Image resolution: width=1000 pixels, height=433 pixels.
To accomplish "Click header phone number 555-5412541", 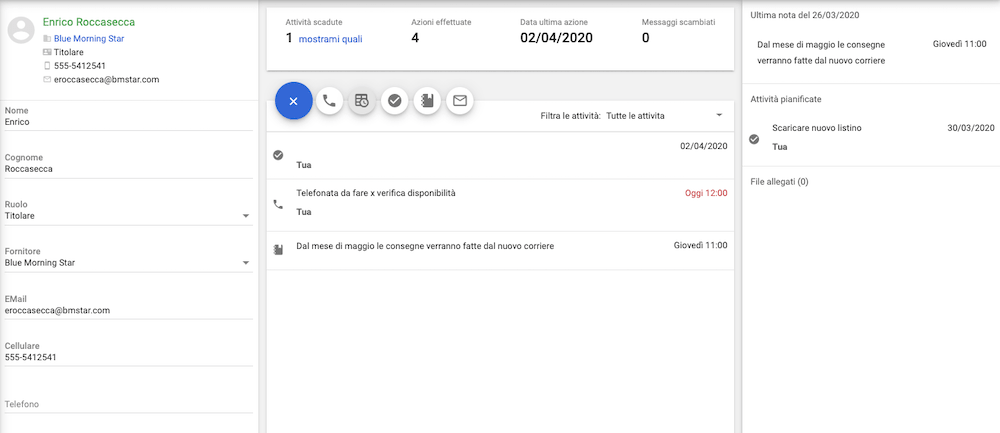I will point(80,66).
